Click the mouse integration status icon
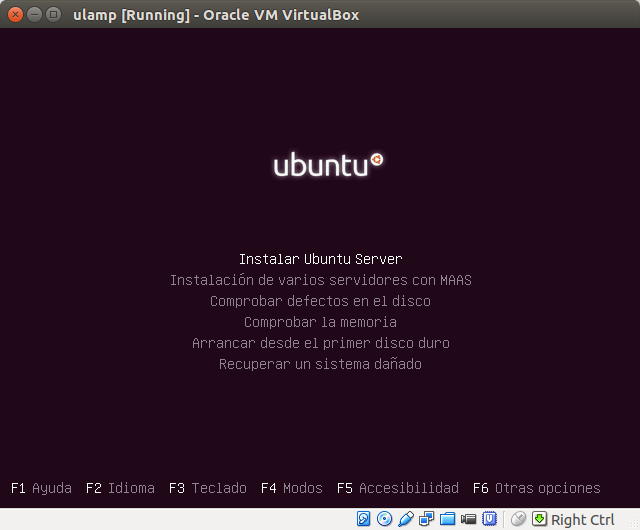This screenshot has height=530, width=640. (x=518, y=519)
